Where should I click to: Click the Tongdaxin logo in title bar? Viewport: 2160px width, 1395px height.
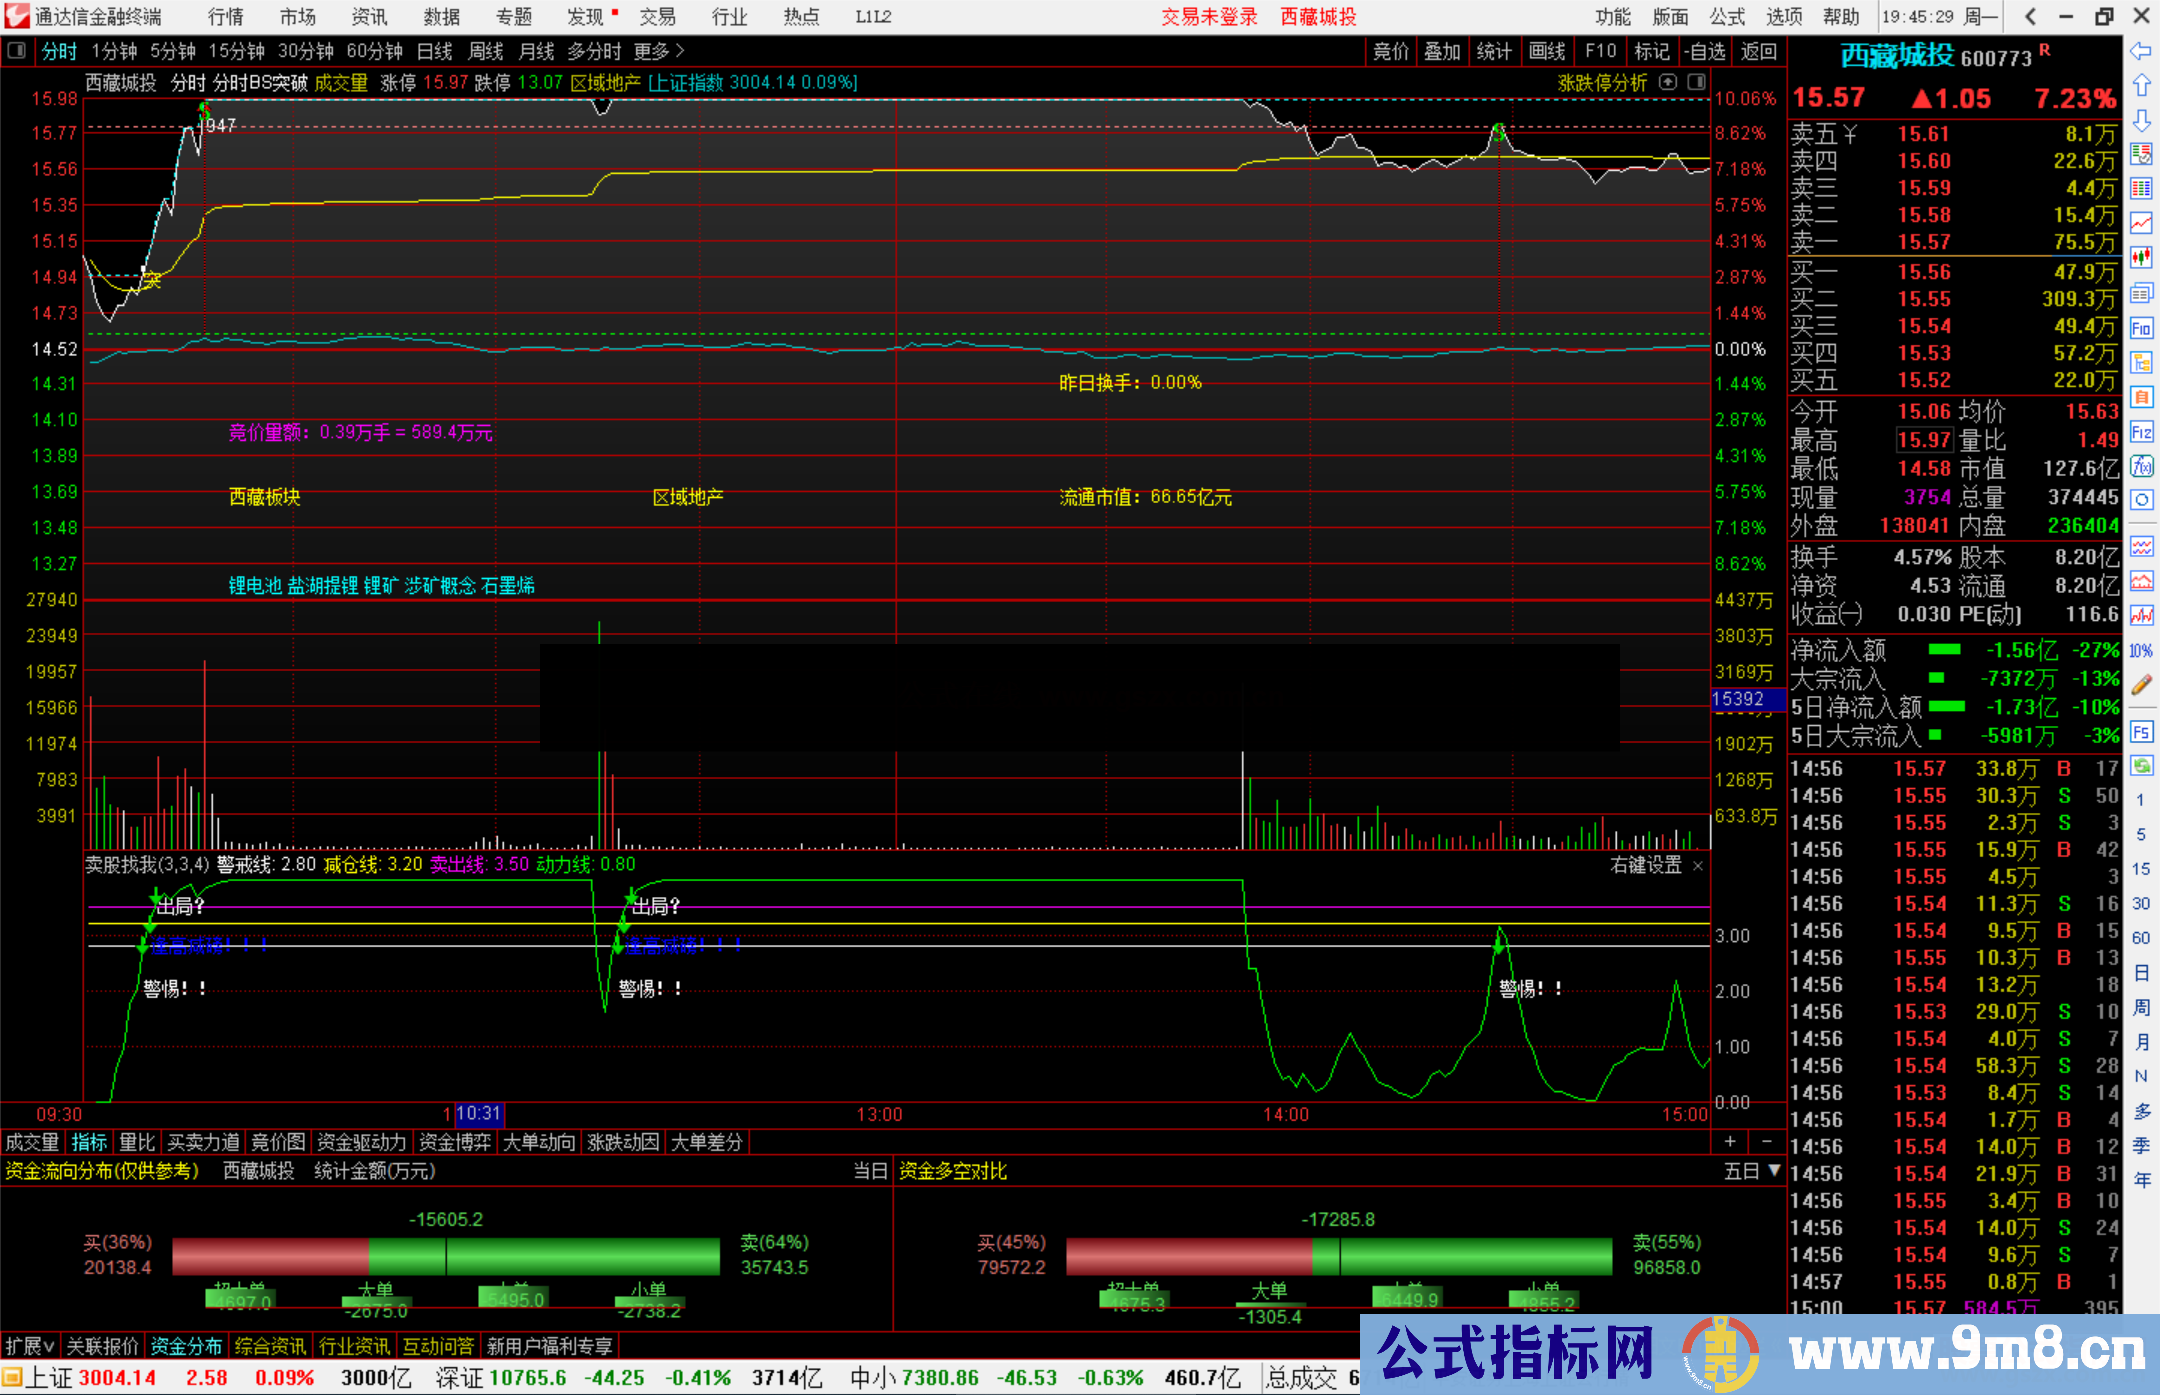click(16, 16)
